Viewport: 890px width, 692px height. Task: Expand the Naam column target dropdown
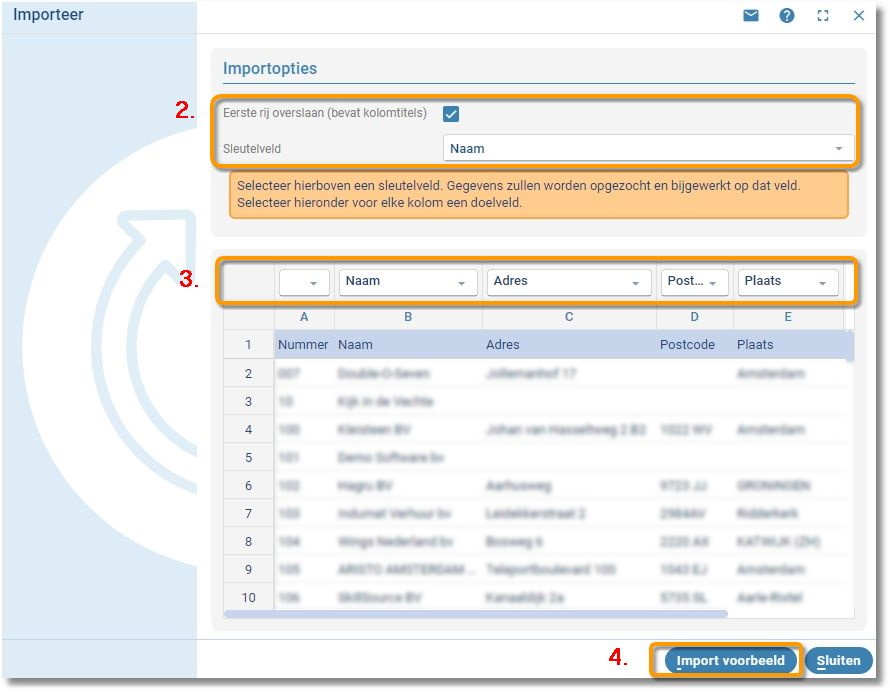coord(408,282)
